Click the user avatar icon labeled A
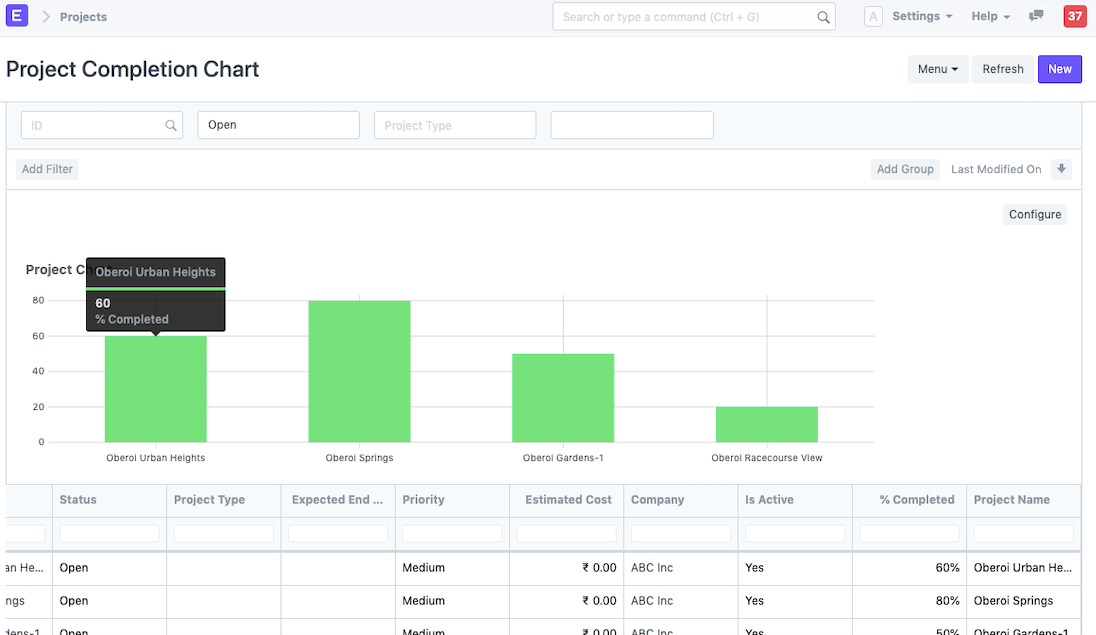 pos(873,17)
